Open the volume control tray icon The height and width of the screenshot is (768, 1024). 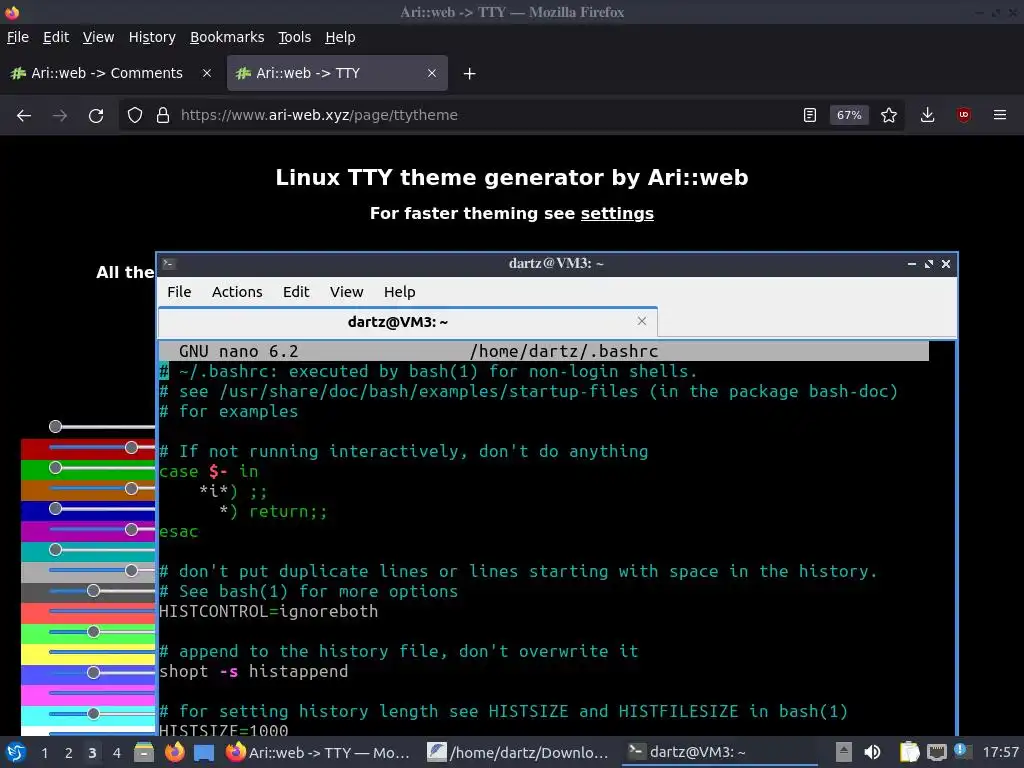[872, 752]
